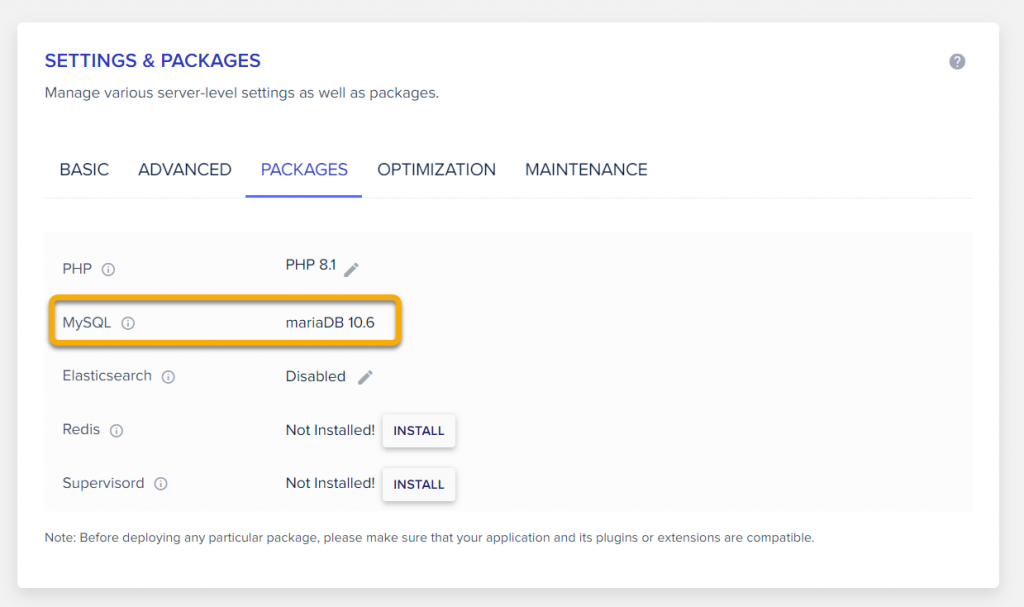
Task: Open the Maintenance tab
Action: pyautogui.click(x=586, y=170)
